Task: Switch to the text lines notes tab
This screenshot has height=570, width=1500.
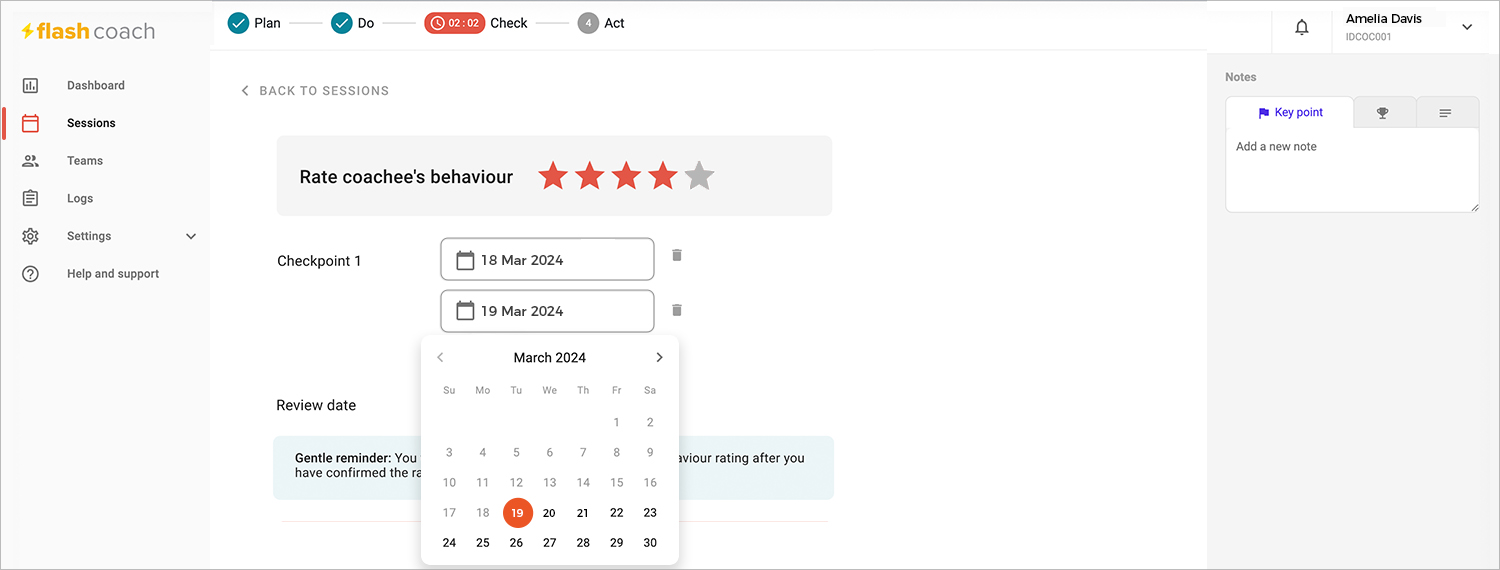Action: click(1446, 113)
